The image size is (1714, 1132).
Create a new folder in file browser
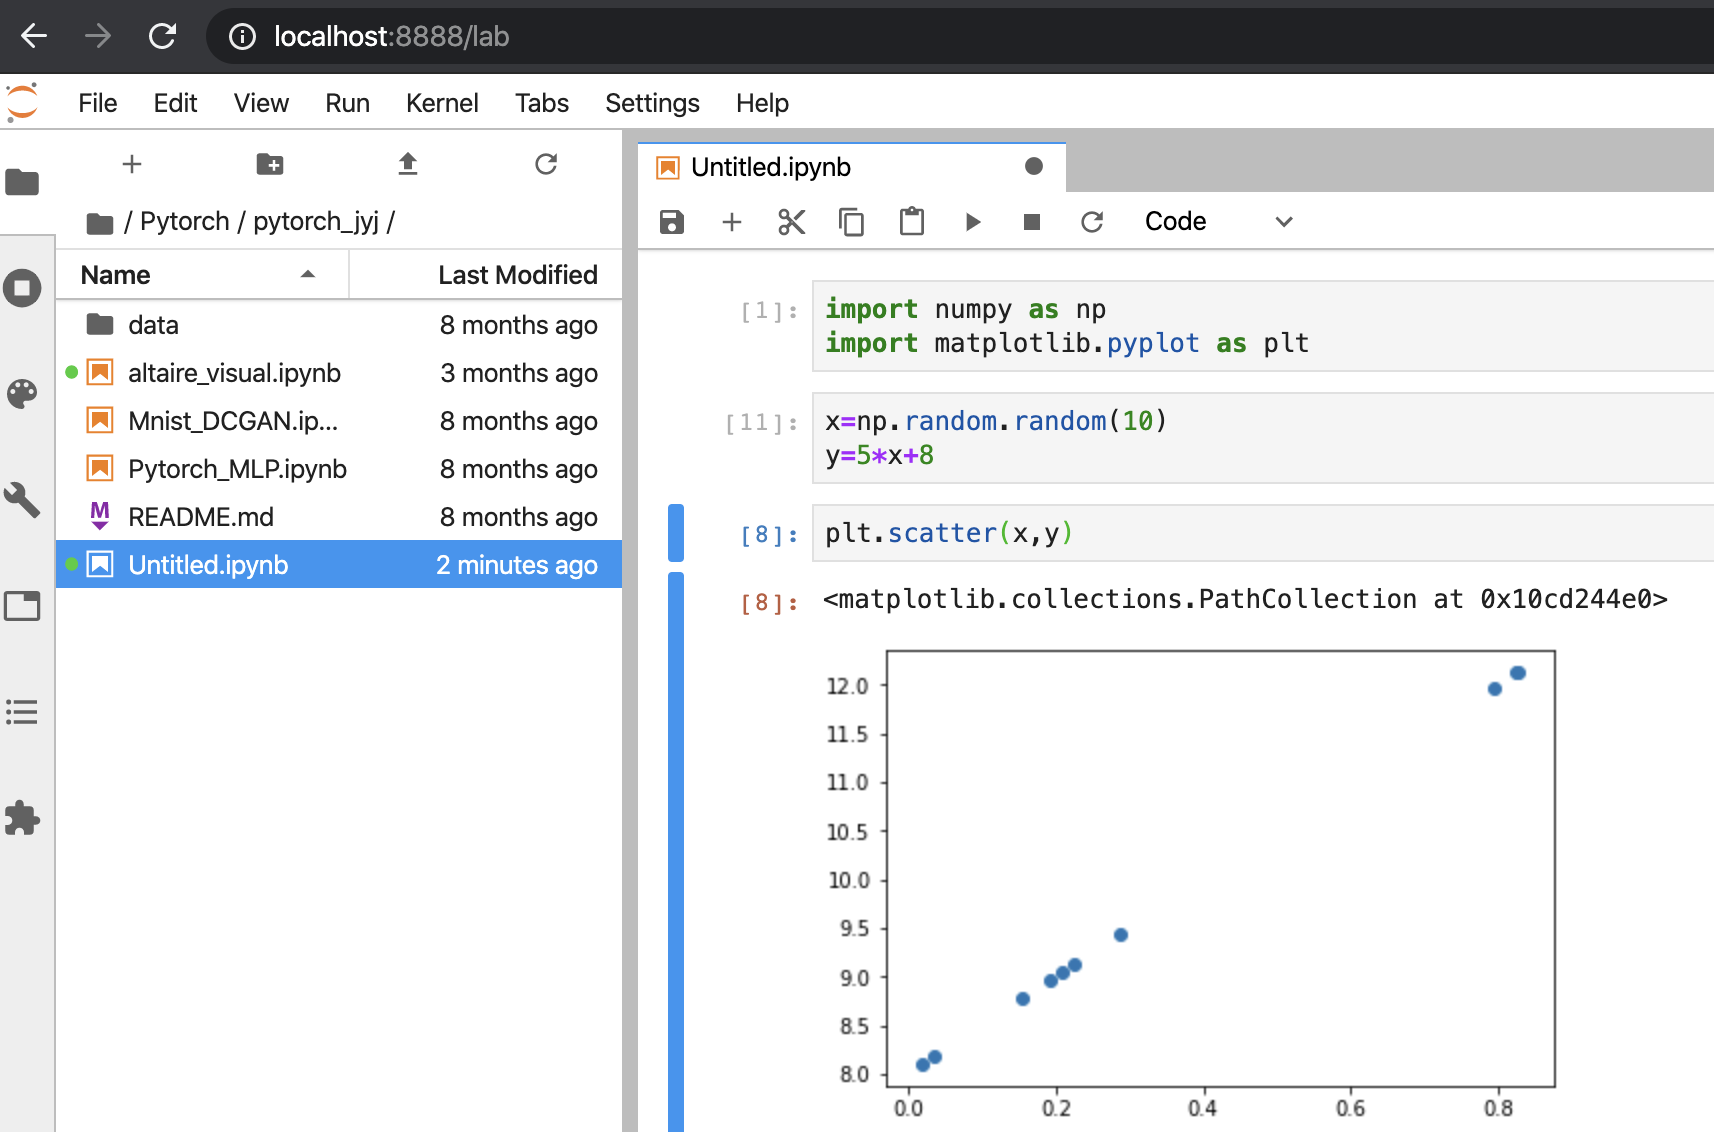point(269,164)
